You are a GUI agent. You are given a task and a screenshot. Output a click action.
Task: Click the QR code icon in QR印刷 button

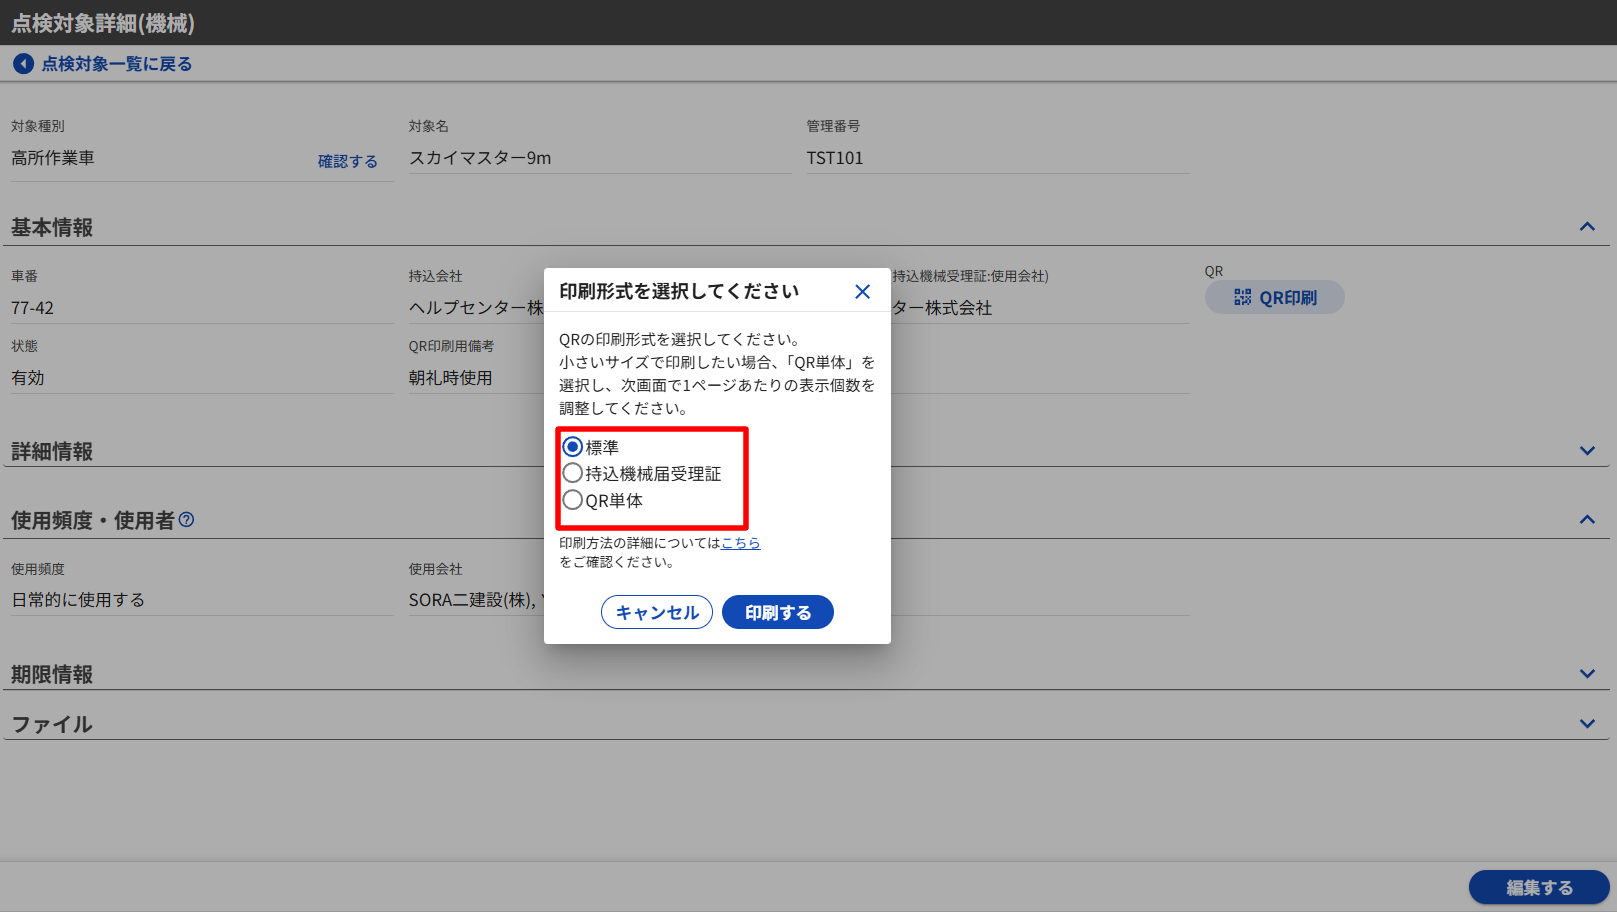[1242, 297]
